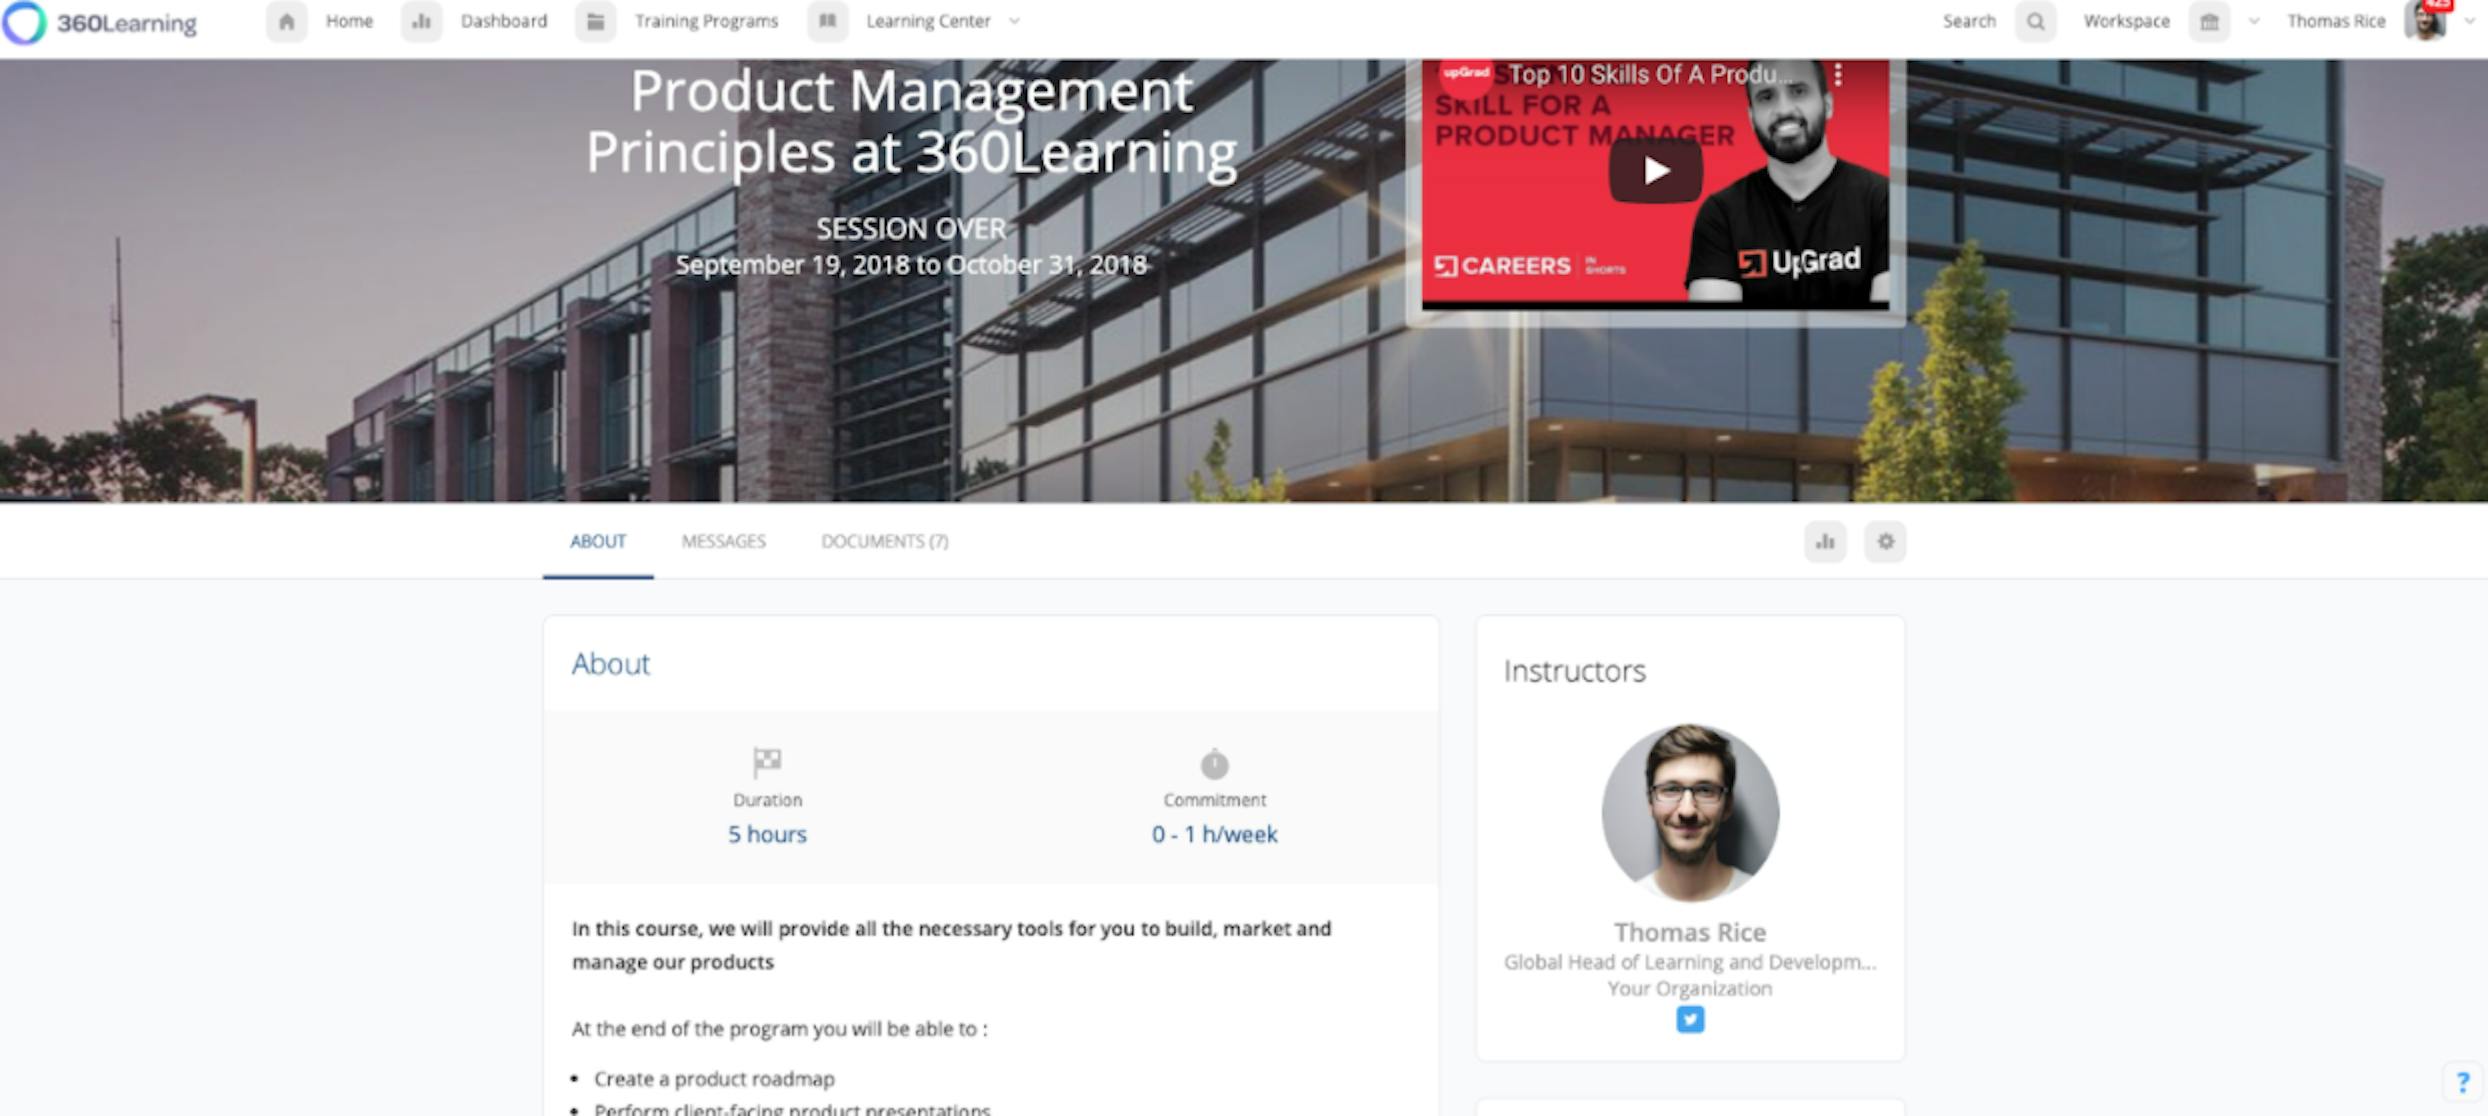This screenshot has height=1116, width=2488.
Task: Select the Training Programs folder icon
Action: [596, 21]
